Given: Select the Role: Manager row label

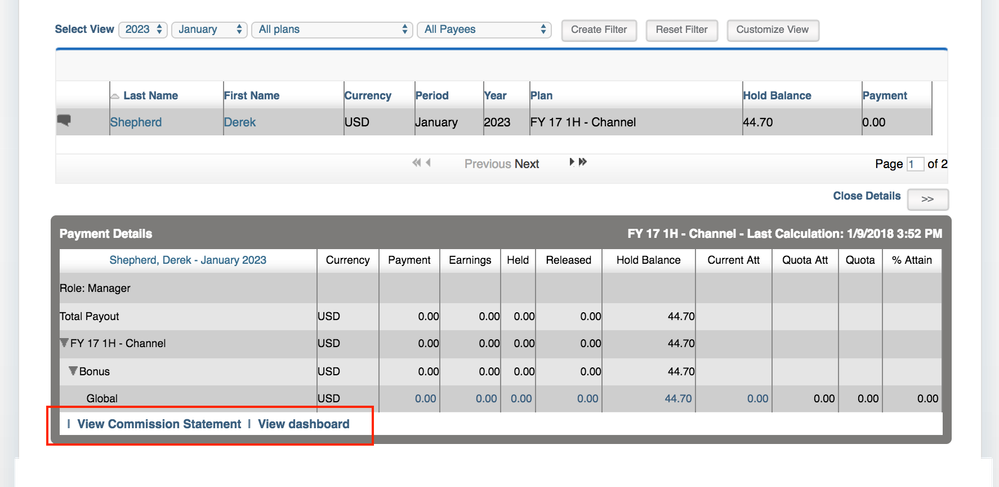Looking at the screenshot, I should [x=95, y=288].
